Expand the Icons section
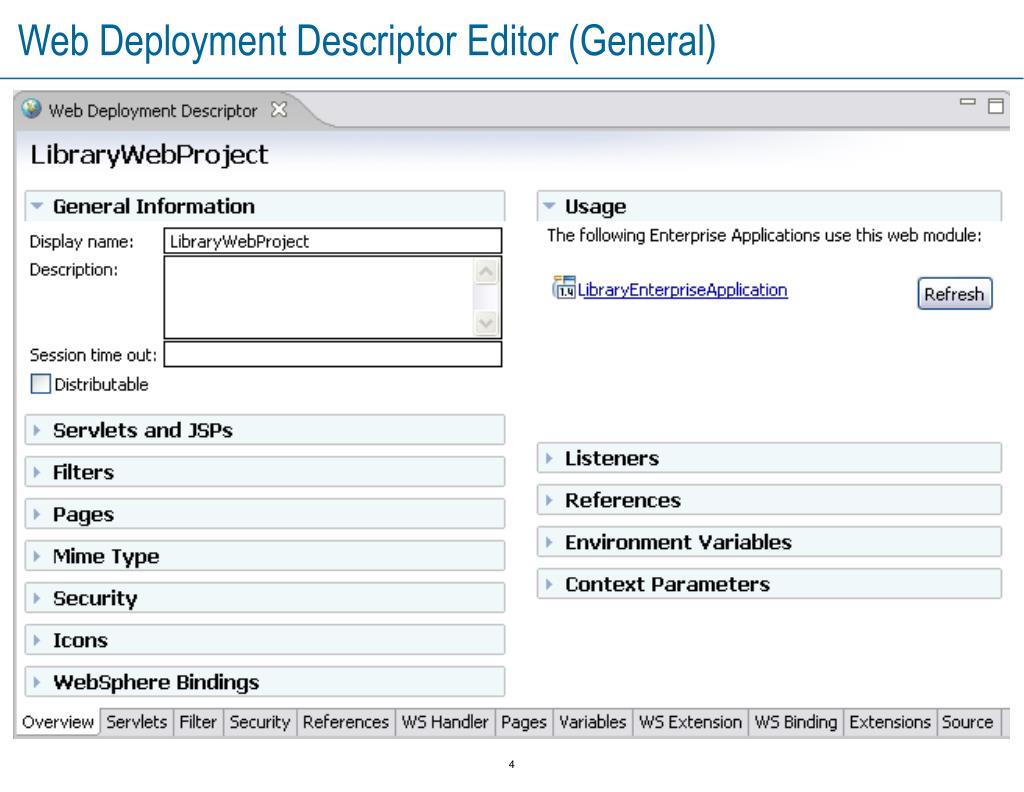 point(37,641)
